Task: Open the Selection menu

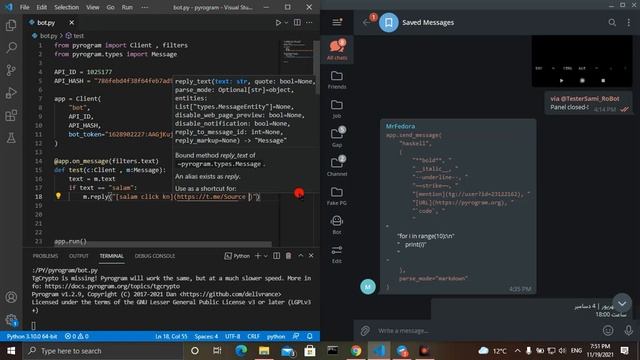Action: [67, 7]
